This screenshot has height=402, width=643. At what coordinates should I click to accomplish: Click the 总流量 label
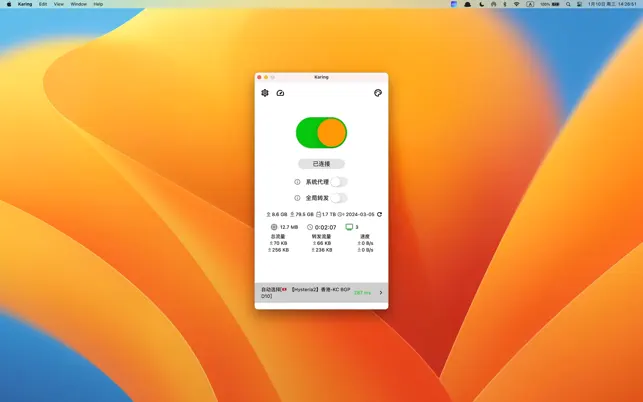[x=278, y=236]
